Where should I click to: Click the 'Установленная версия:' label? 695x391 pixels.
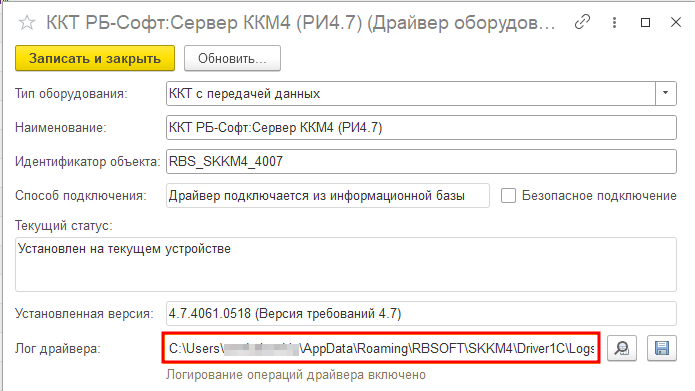point(84,314)
